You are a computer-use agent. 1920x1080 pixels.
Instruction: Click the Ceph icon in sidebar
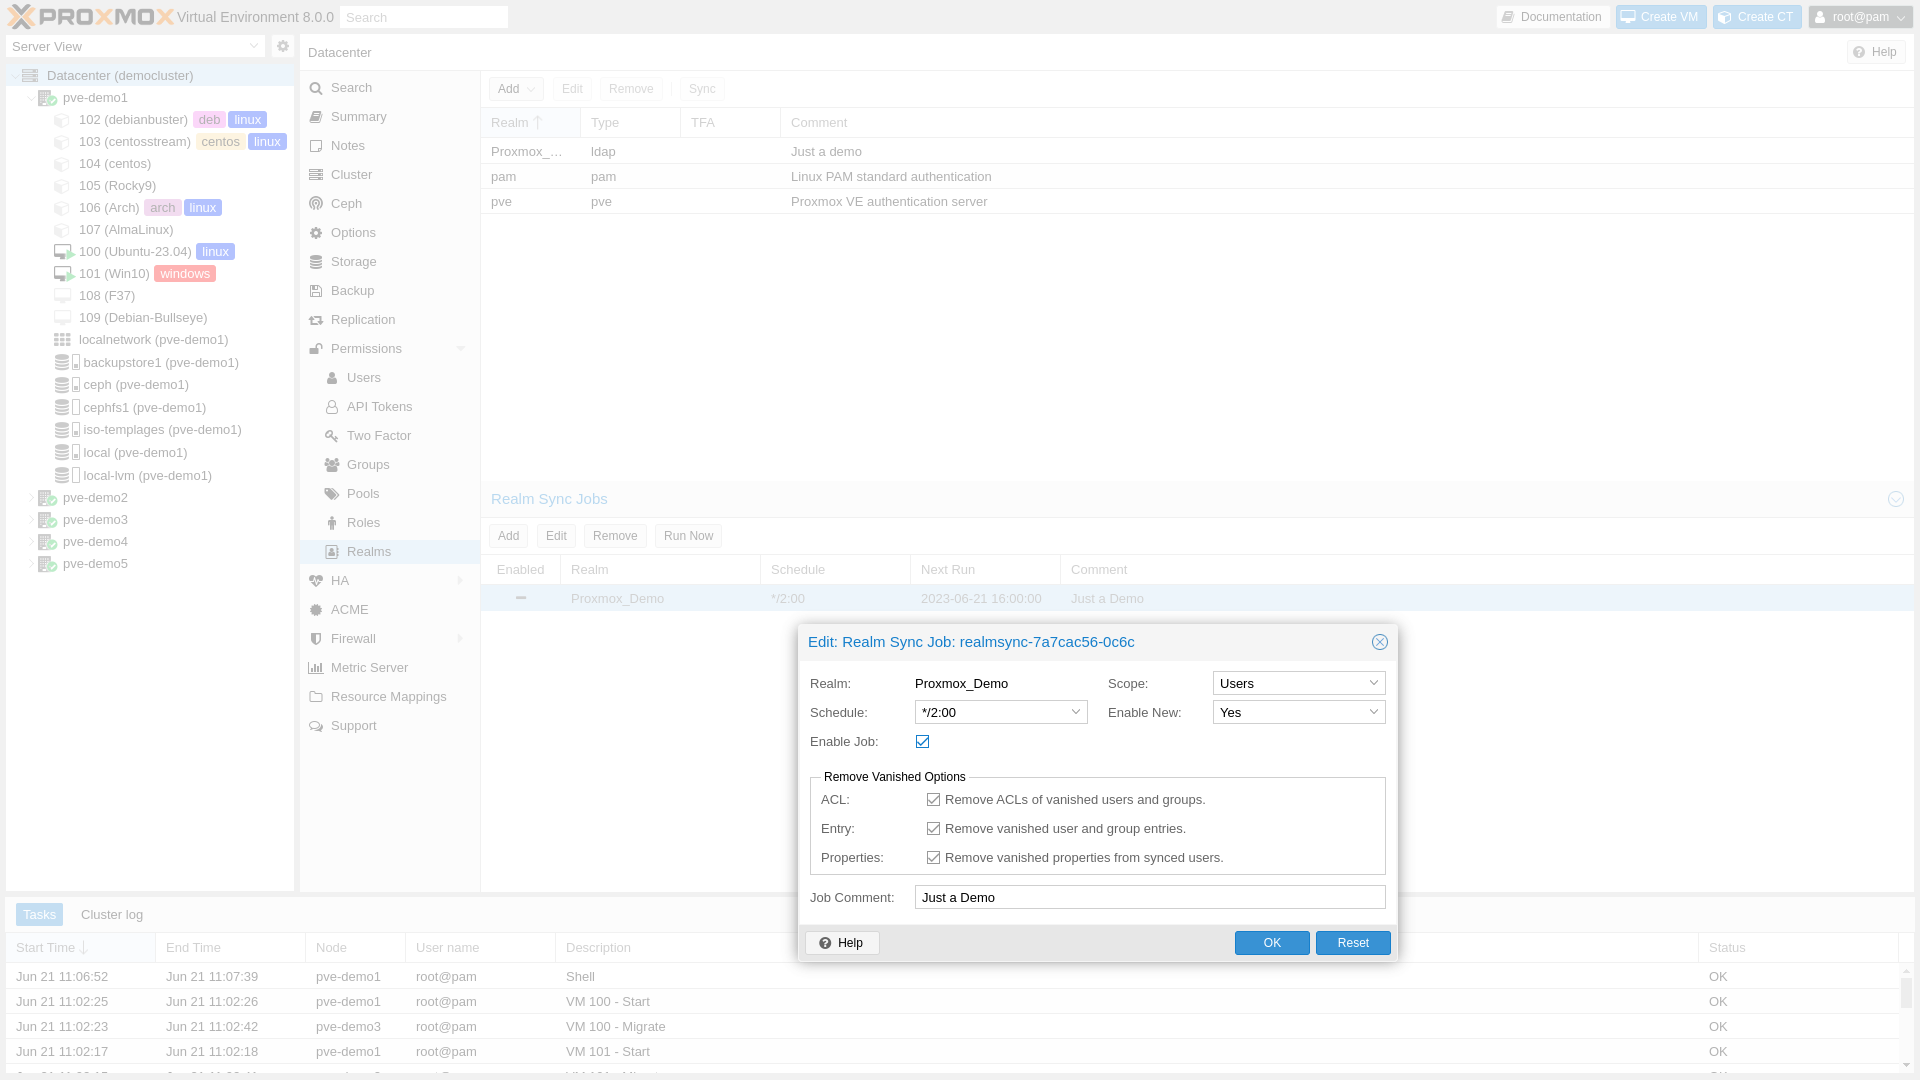316,204
